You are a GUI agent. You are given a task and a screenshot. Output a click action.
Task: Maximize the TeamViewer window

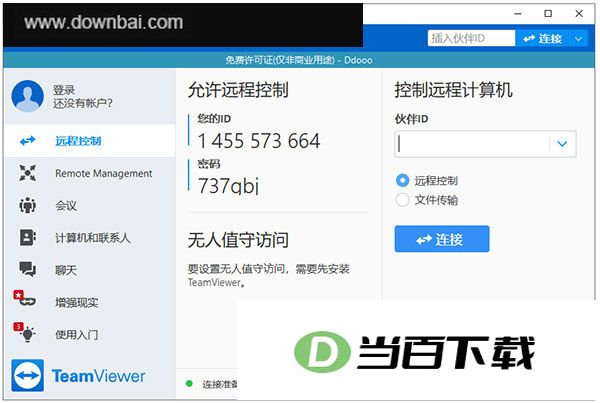click(x=548, y=14)
